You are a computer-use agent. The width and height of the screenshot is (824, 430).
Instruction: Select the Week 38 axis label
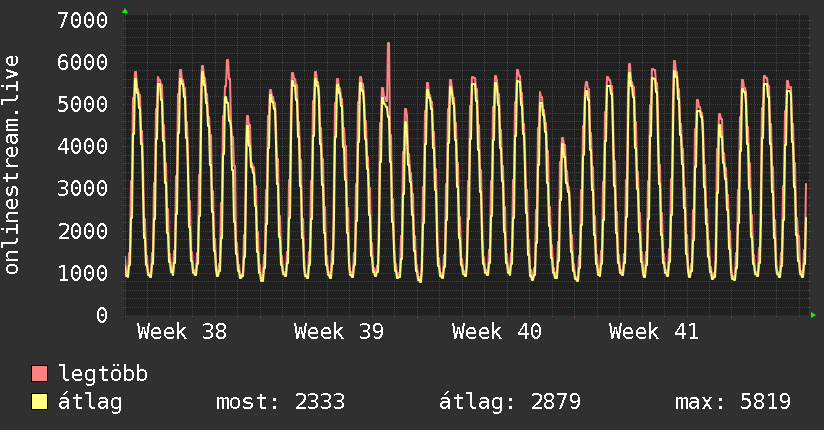point(181,332)
